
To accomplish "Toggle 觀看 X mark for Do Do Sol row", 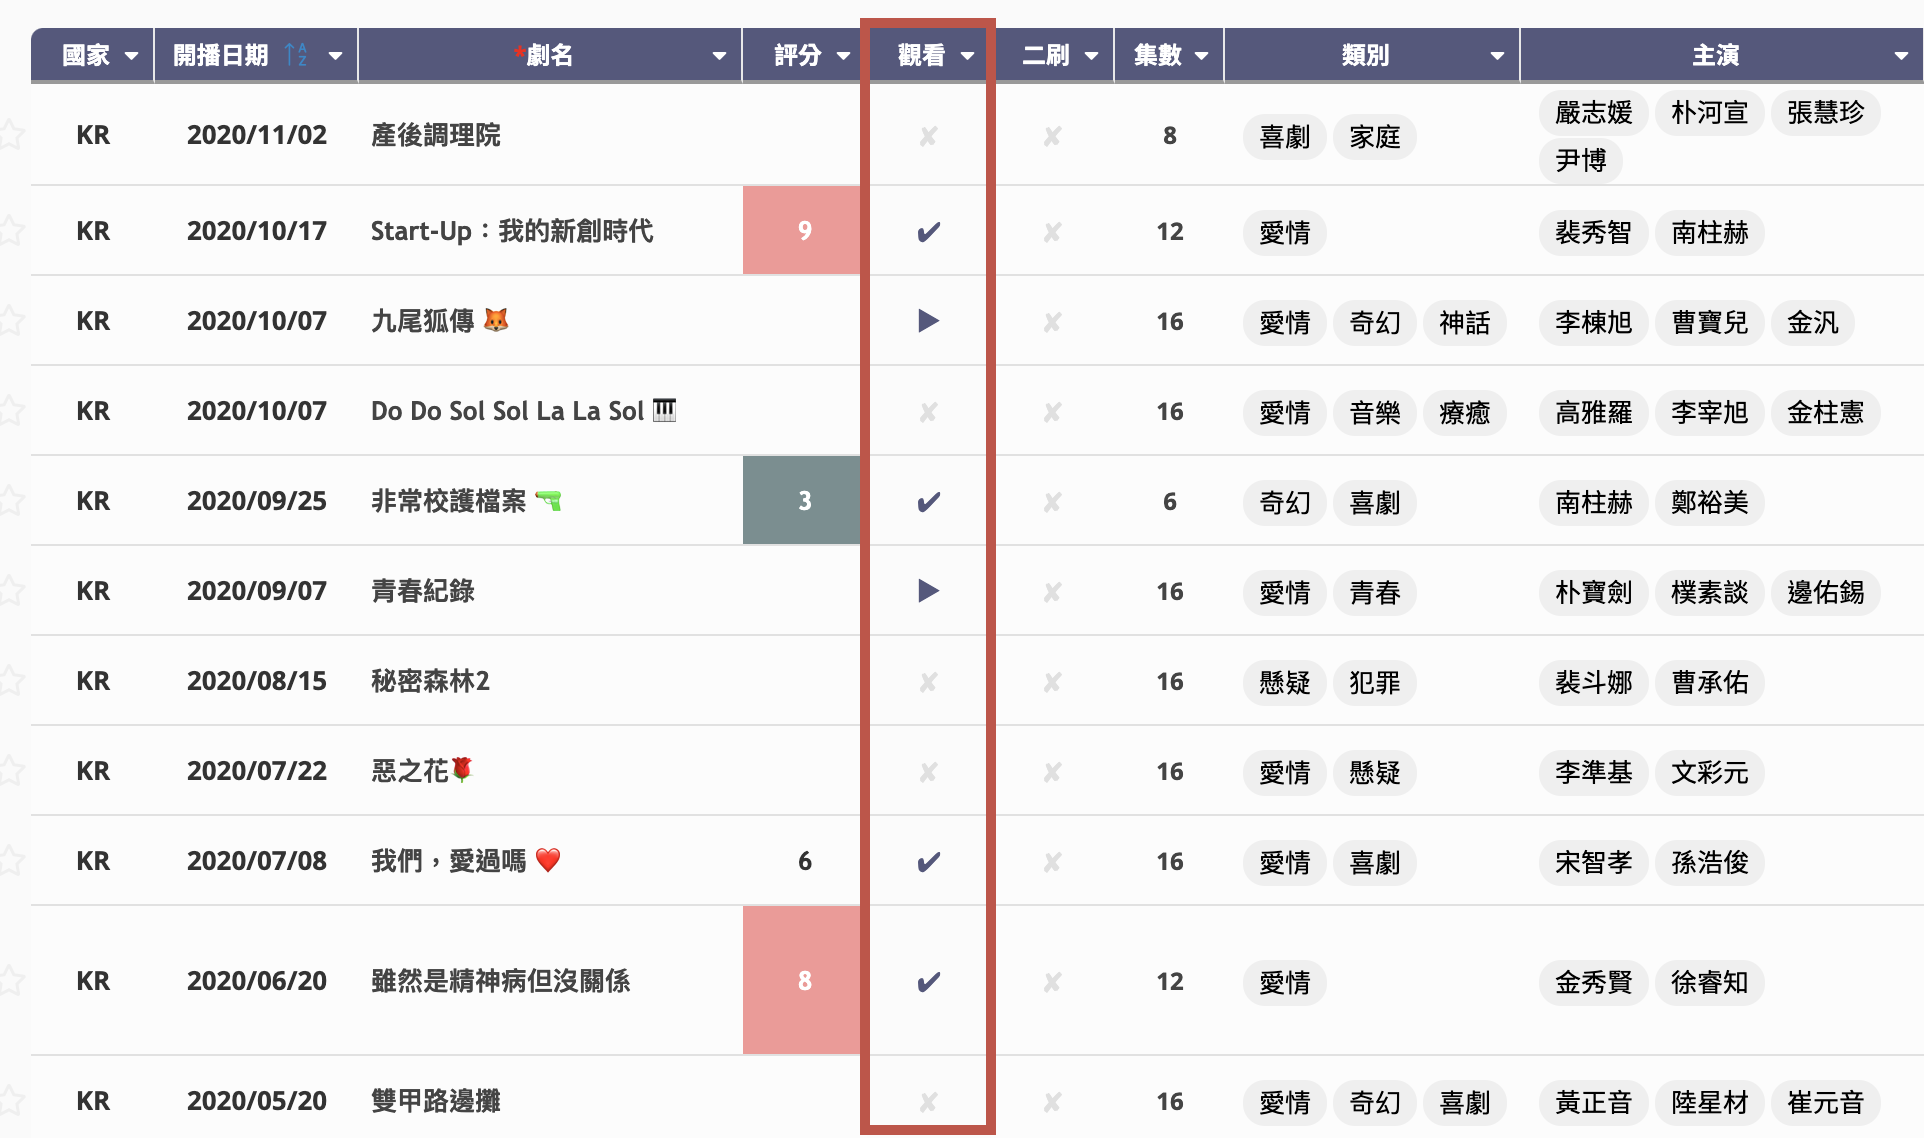I will click(x=929, y=412).
